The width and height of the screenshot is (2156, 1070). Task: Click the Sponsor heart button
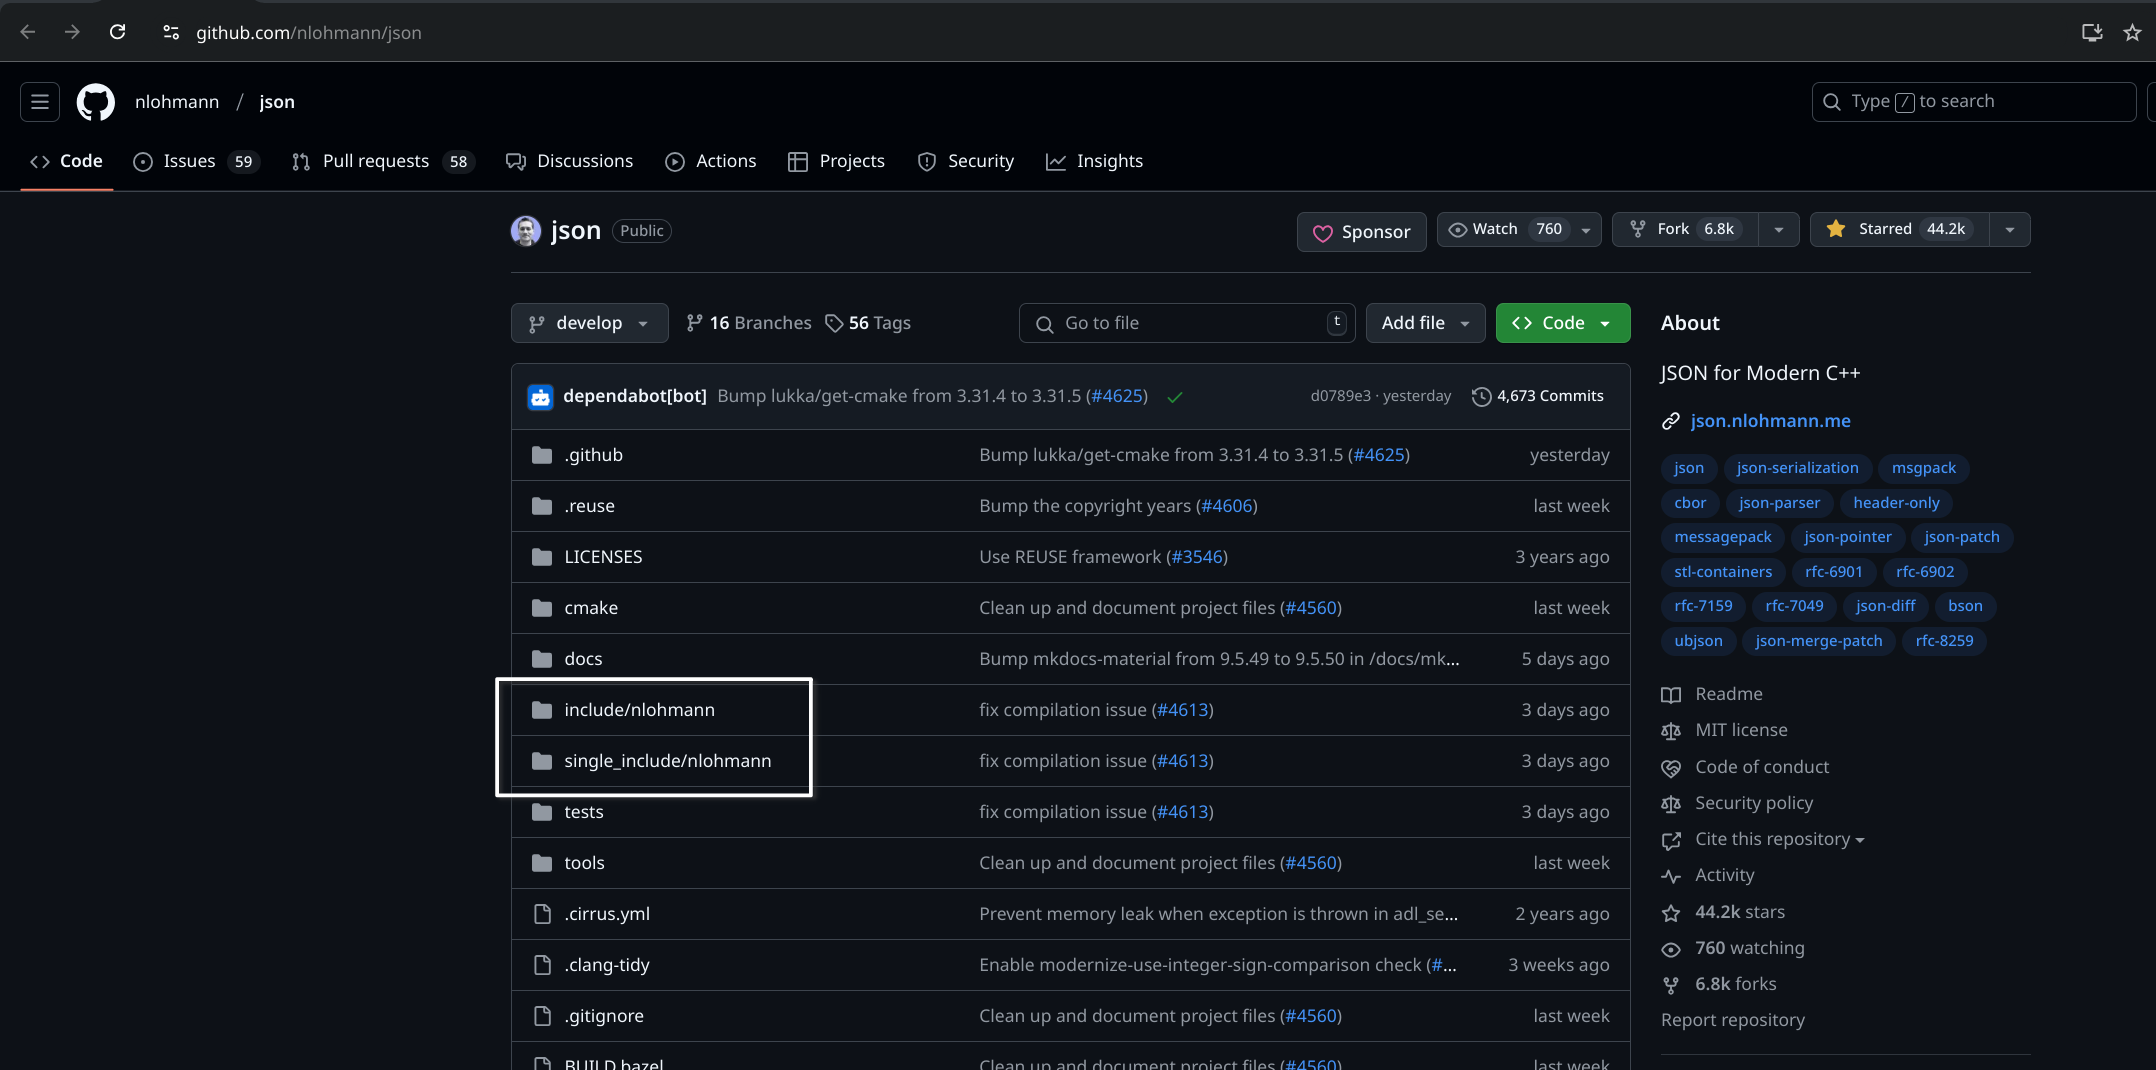tap(1361, 232)
